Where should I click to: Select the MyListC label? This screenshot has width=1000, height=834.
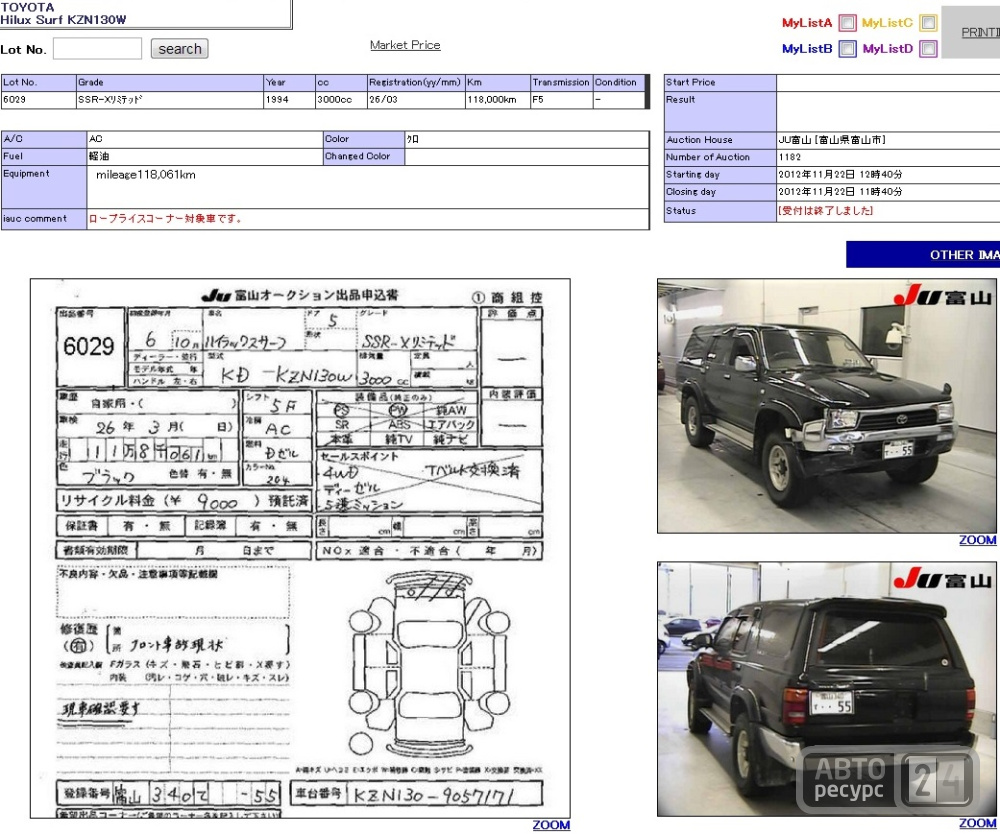pos(887,23)
